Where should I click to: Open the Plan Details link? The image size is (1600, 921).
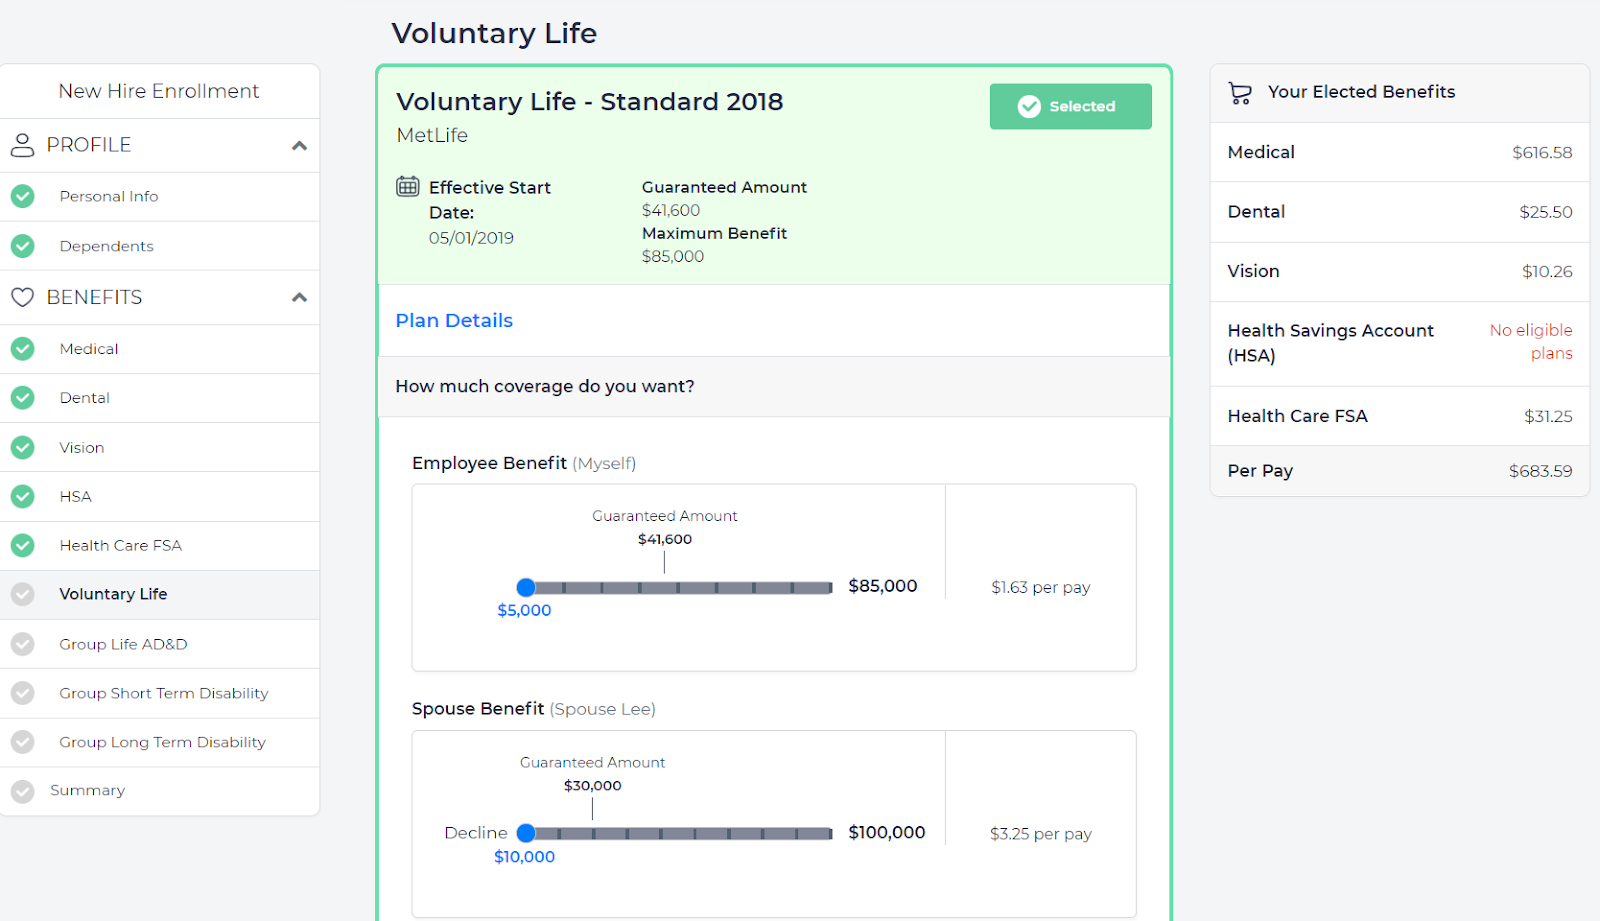pyautogui.click(x=453, y=320)
